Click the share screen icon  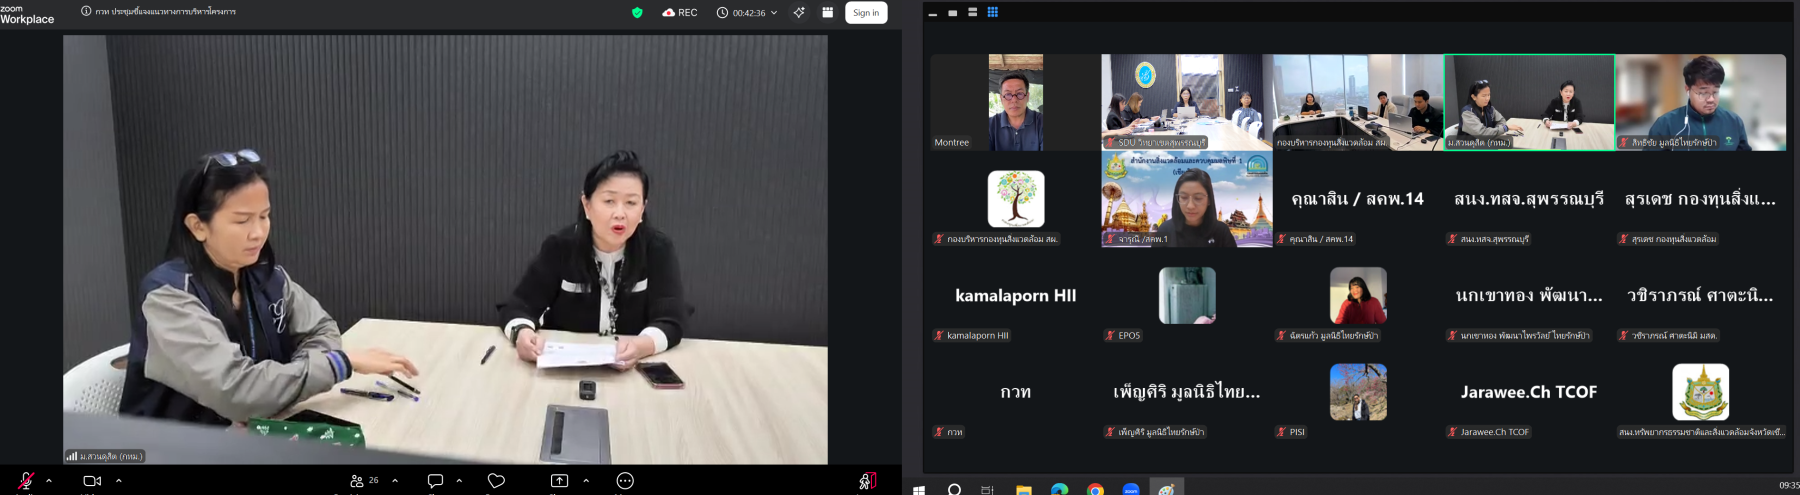(x=559, y=481)
